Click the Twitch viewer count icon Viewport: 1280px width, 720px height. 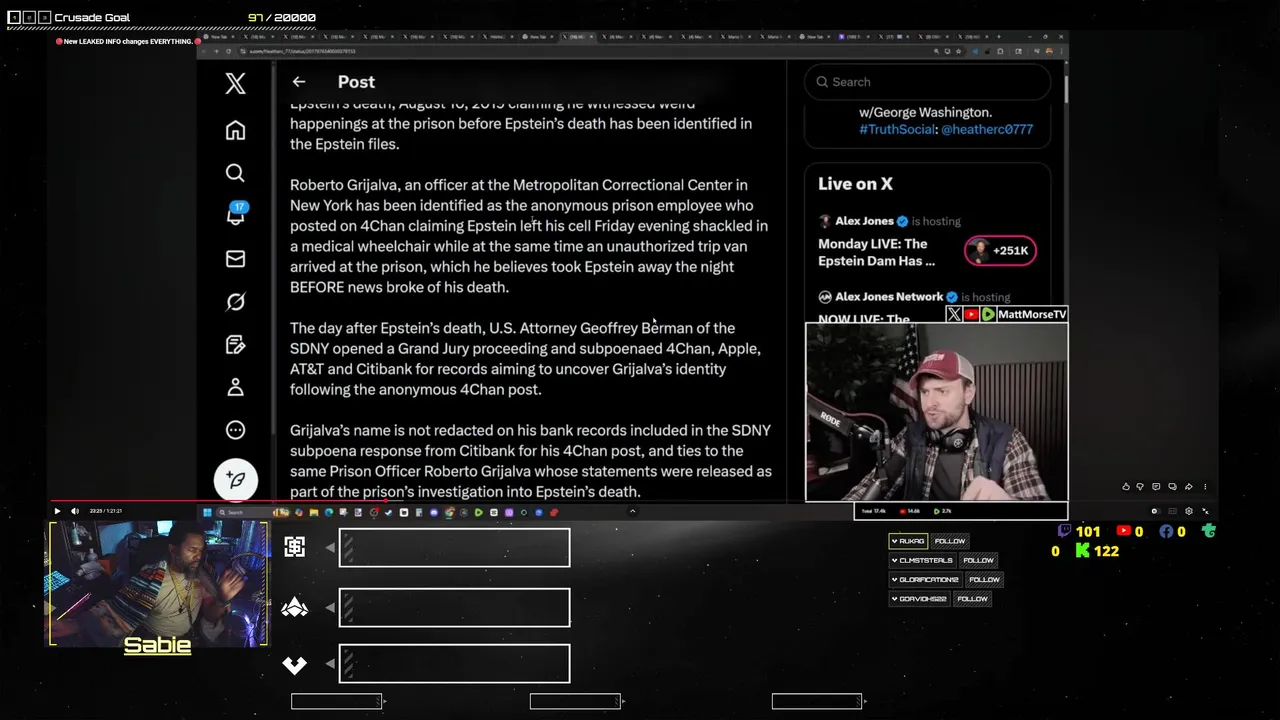click(1064, 532)
